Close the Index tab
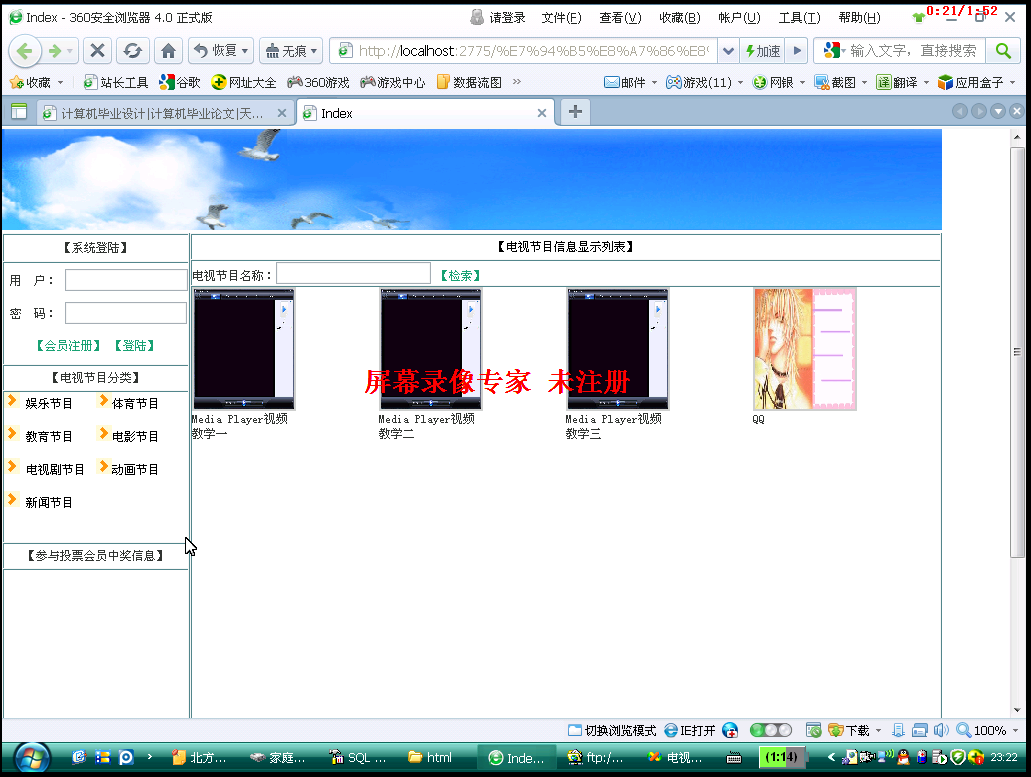 pyautogui.click(x=542, y=113)
